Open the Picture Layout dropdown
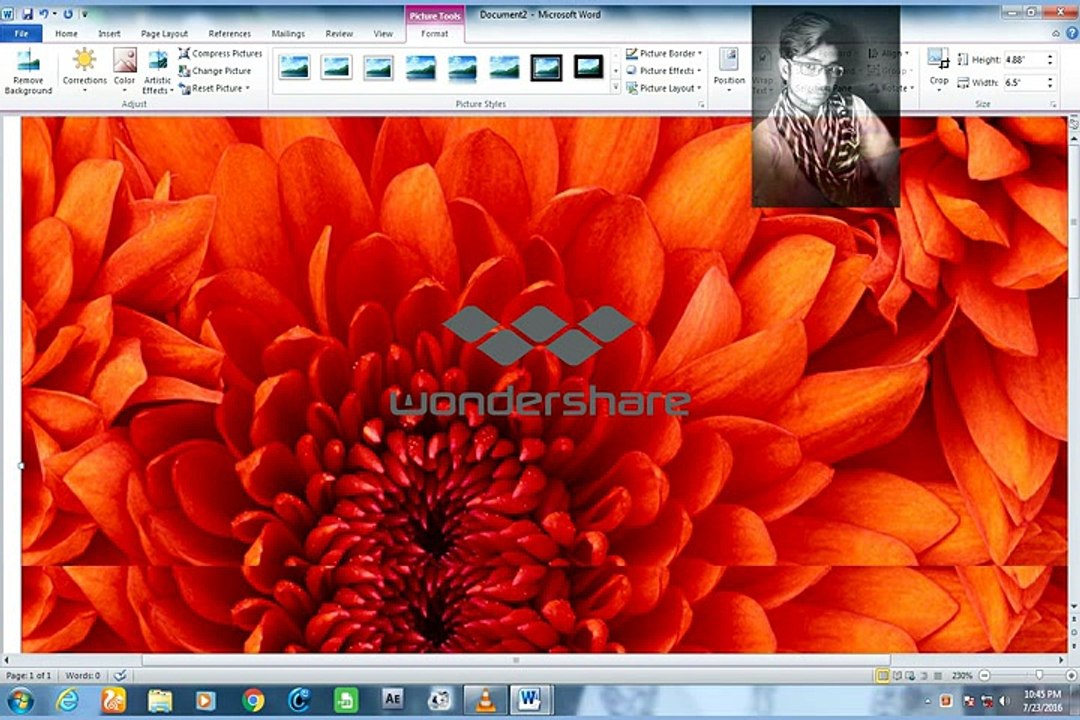Viewport: 1080px width, 720px height. [x=664, y=88]
